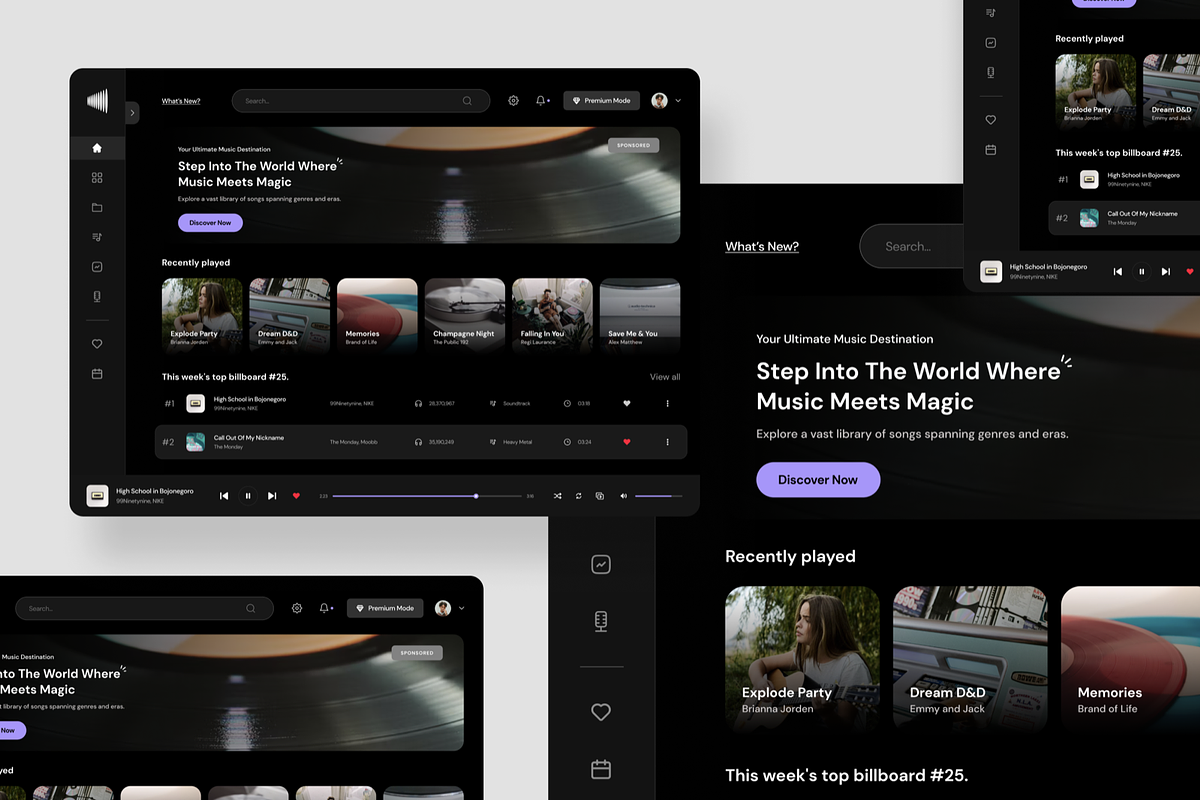Image resolution: width=1200 pixels, height=800 pixels.
Task: Click What's New? link in main window
Action: coord(181,101)
